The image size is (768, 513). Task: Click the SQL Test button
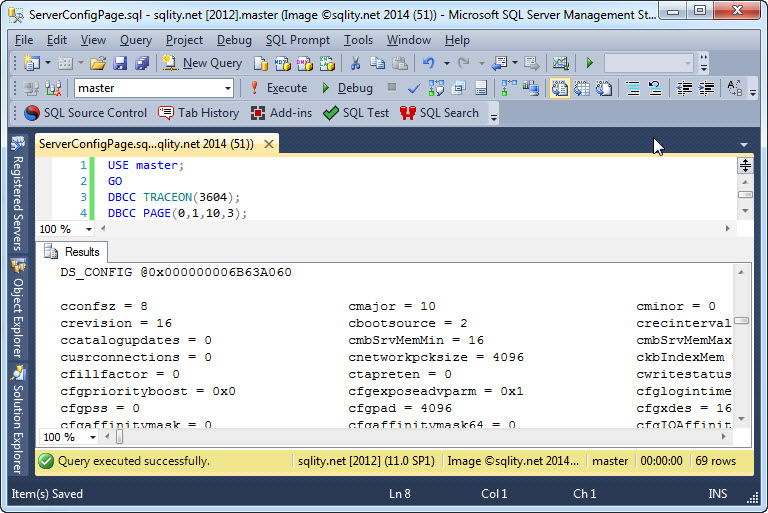pos(356,113)
